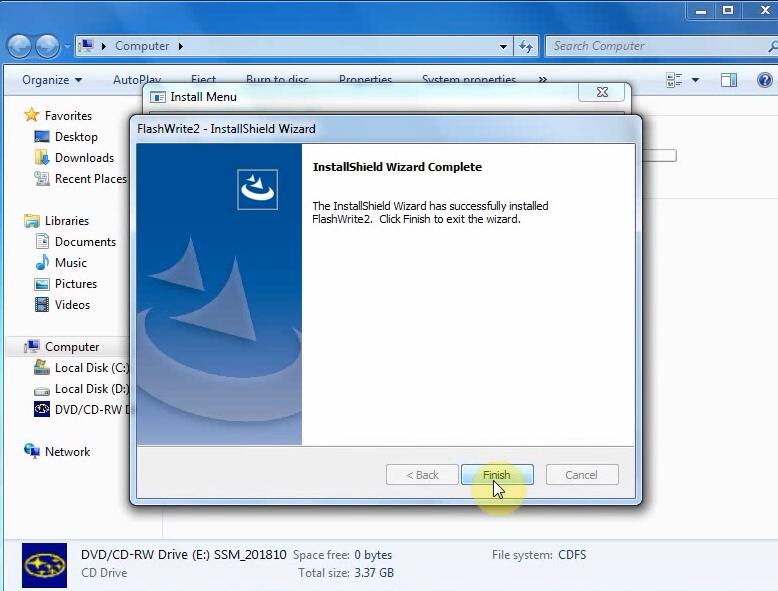Open the Help question mark icon
This screenshot has height=591, width=778.
(x=765, y=80)
